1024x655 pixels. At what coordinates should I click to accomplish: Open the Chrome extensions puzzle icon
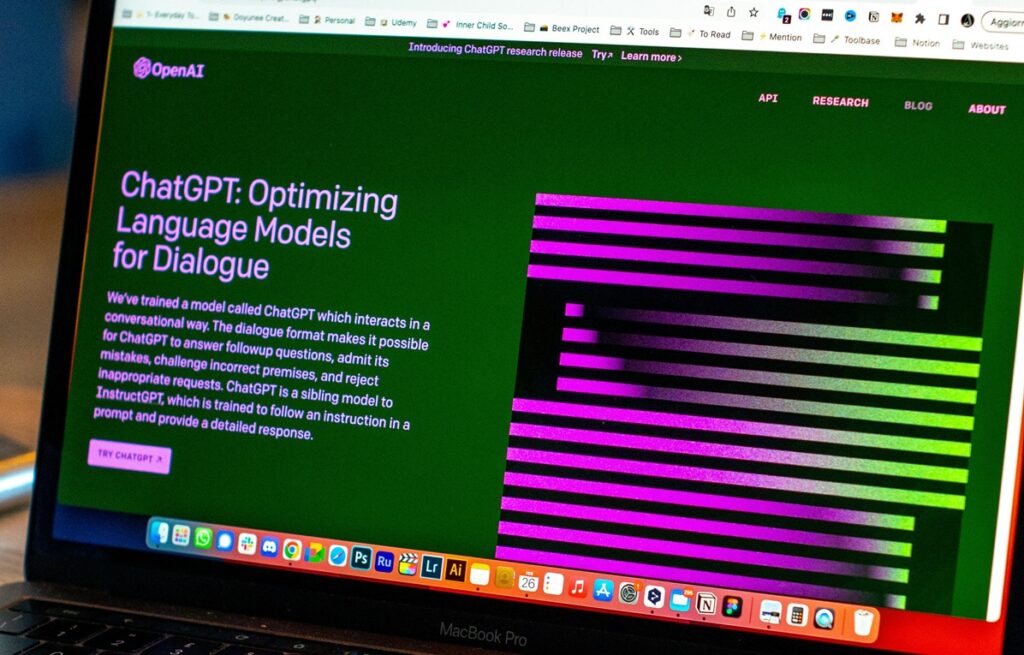[919, 18]
